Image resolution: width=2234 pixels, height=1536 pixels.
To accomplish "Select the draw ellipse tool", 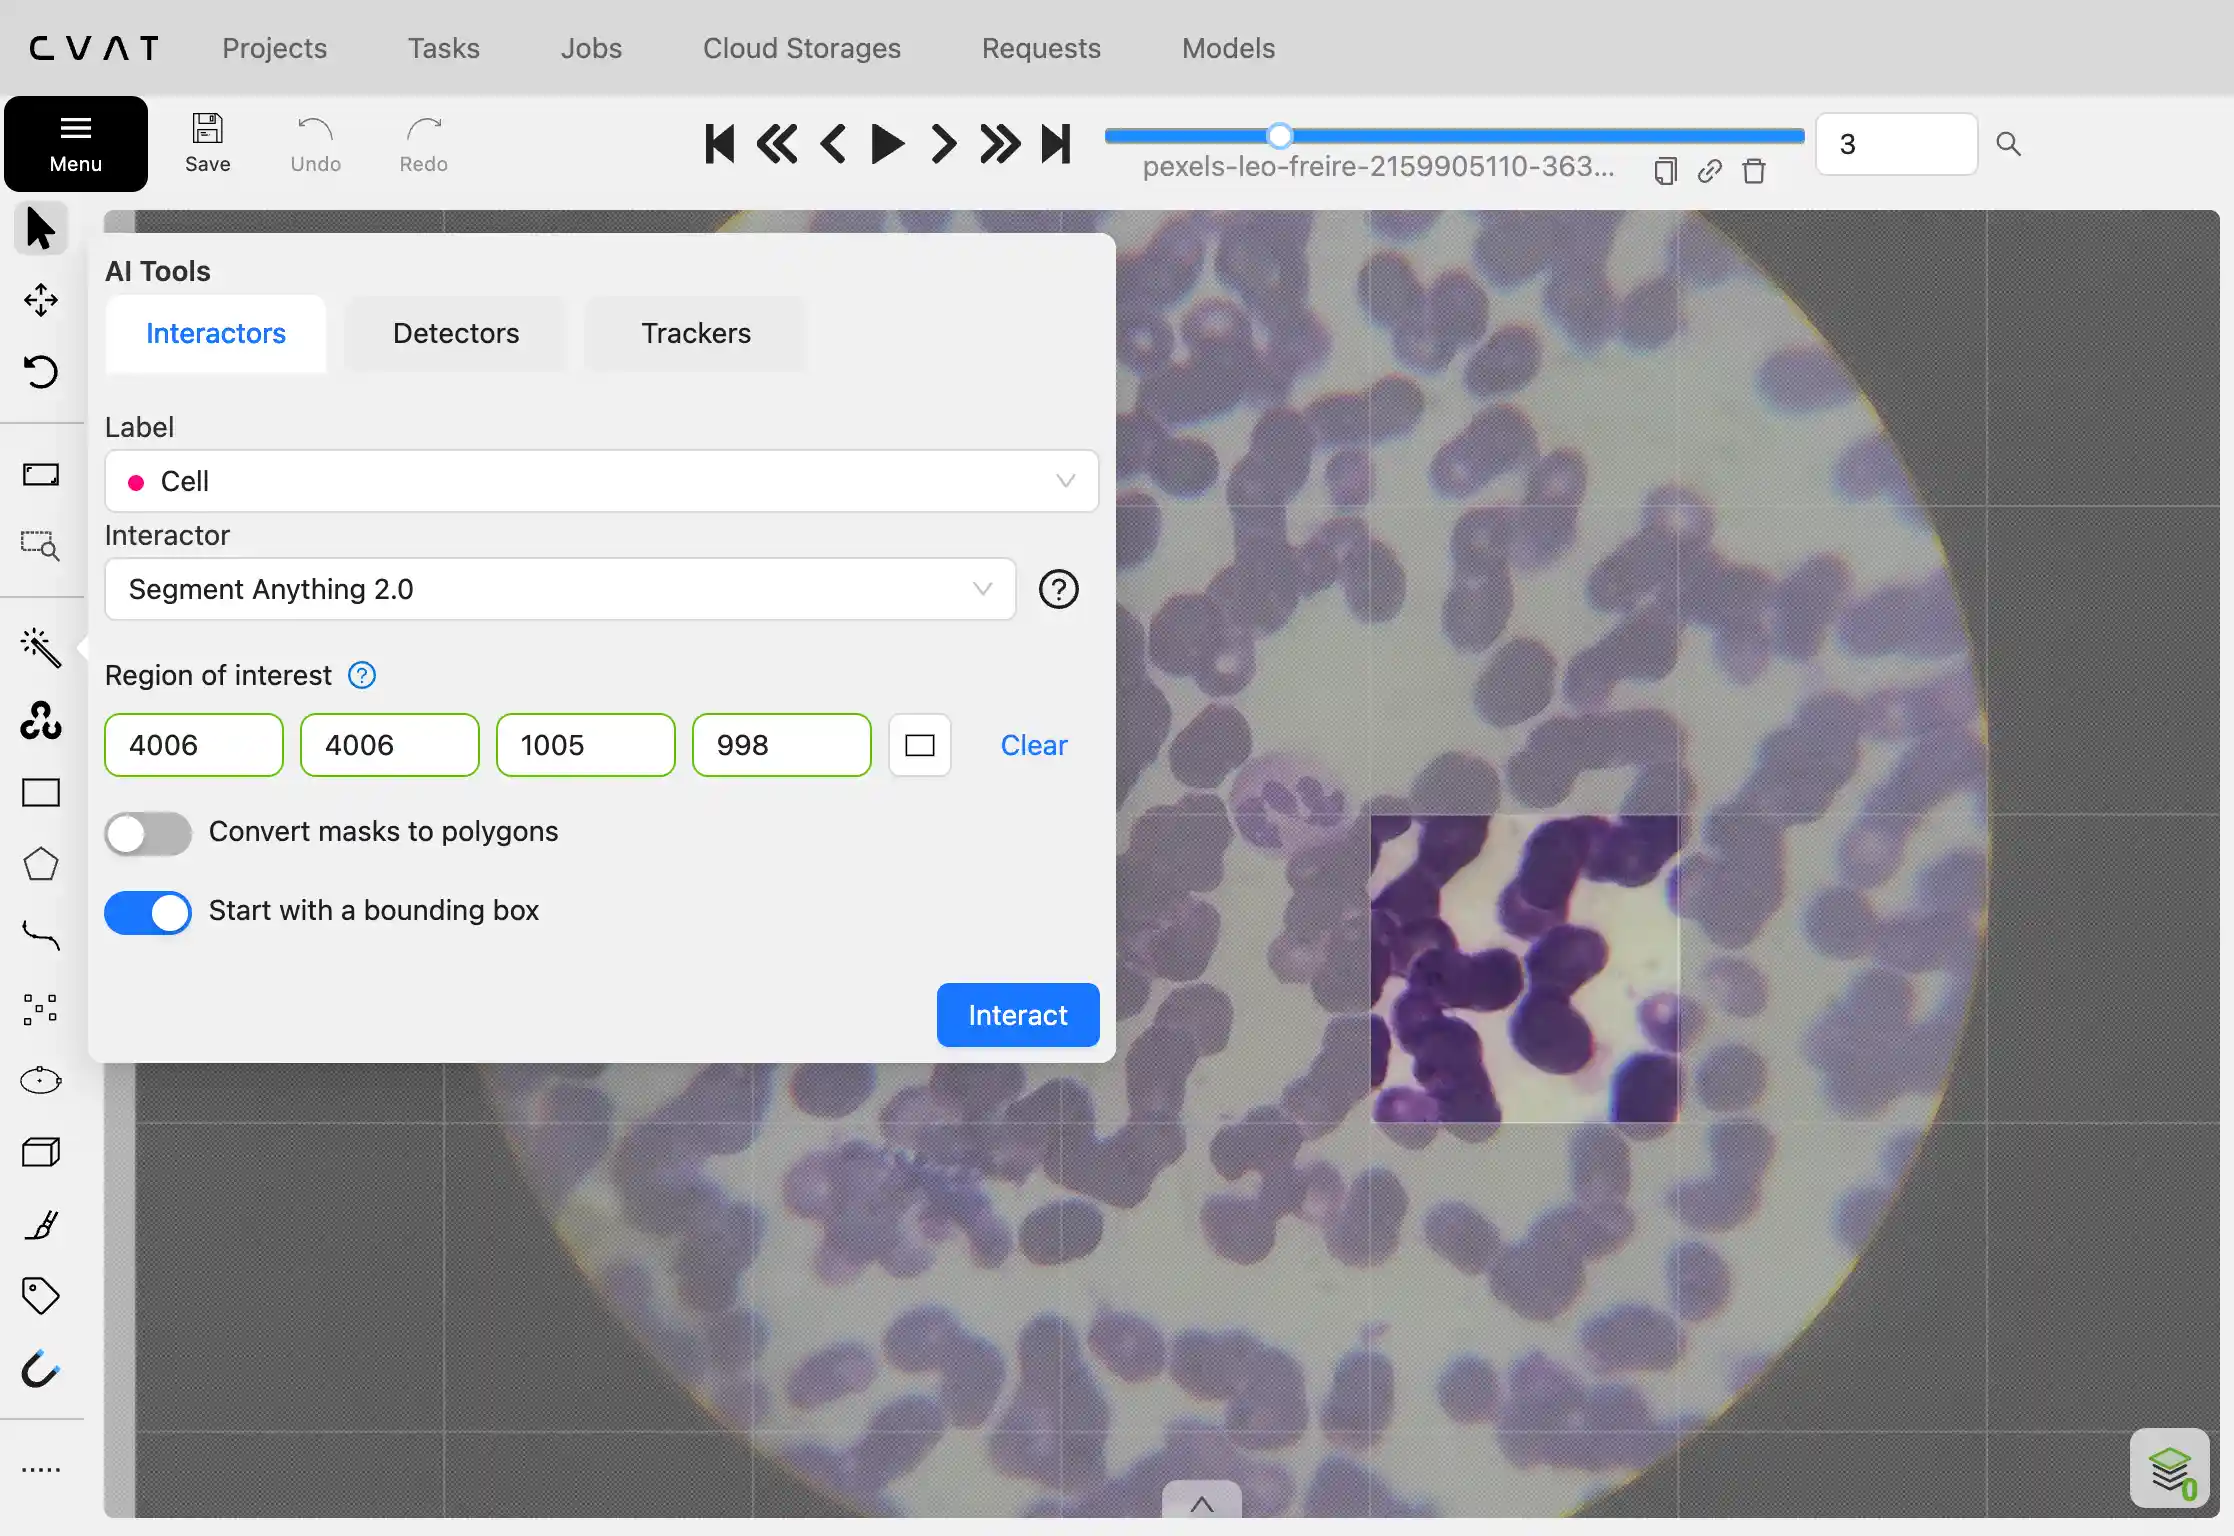I will [x=41, y=1081].
